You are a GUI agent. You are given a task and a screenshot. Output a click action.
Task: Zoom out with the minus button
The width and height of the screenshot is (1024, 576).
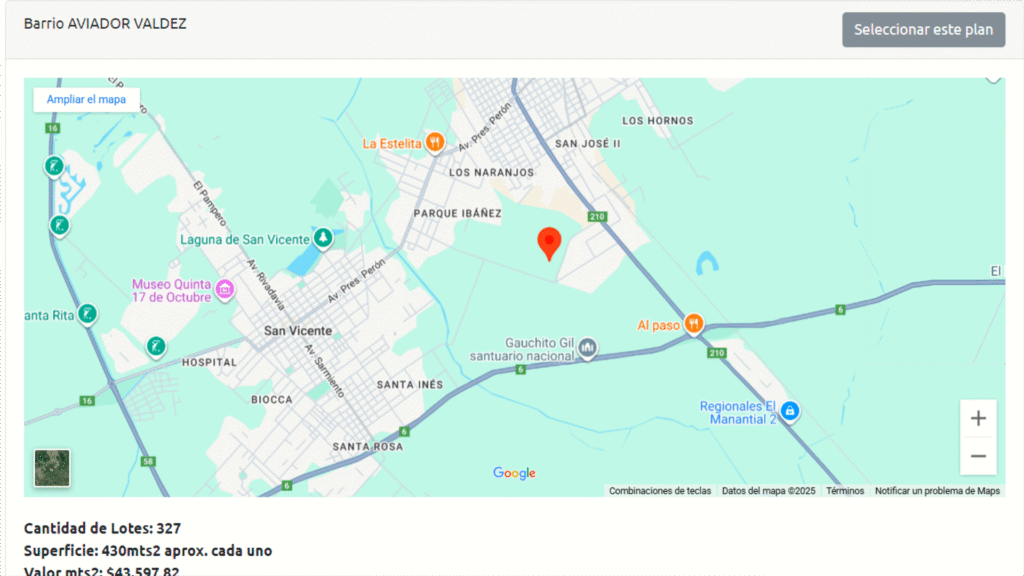pos(978,456)
